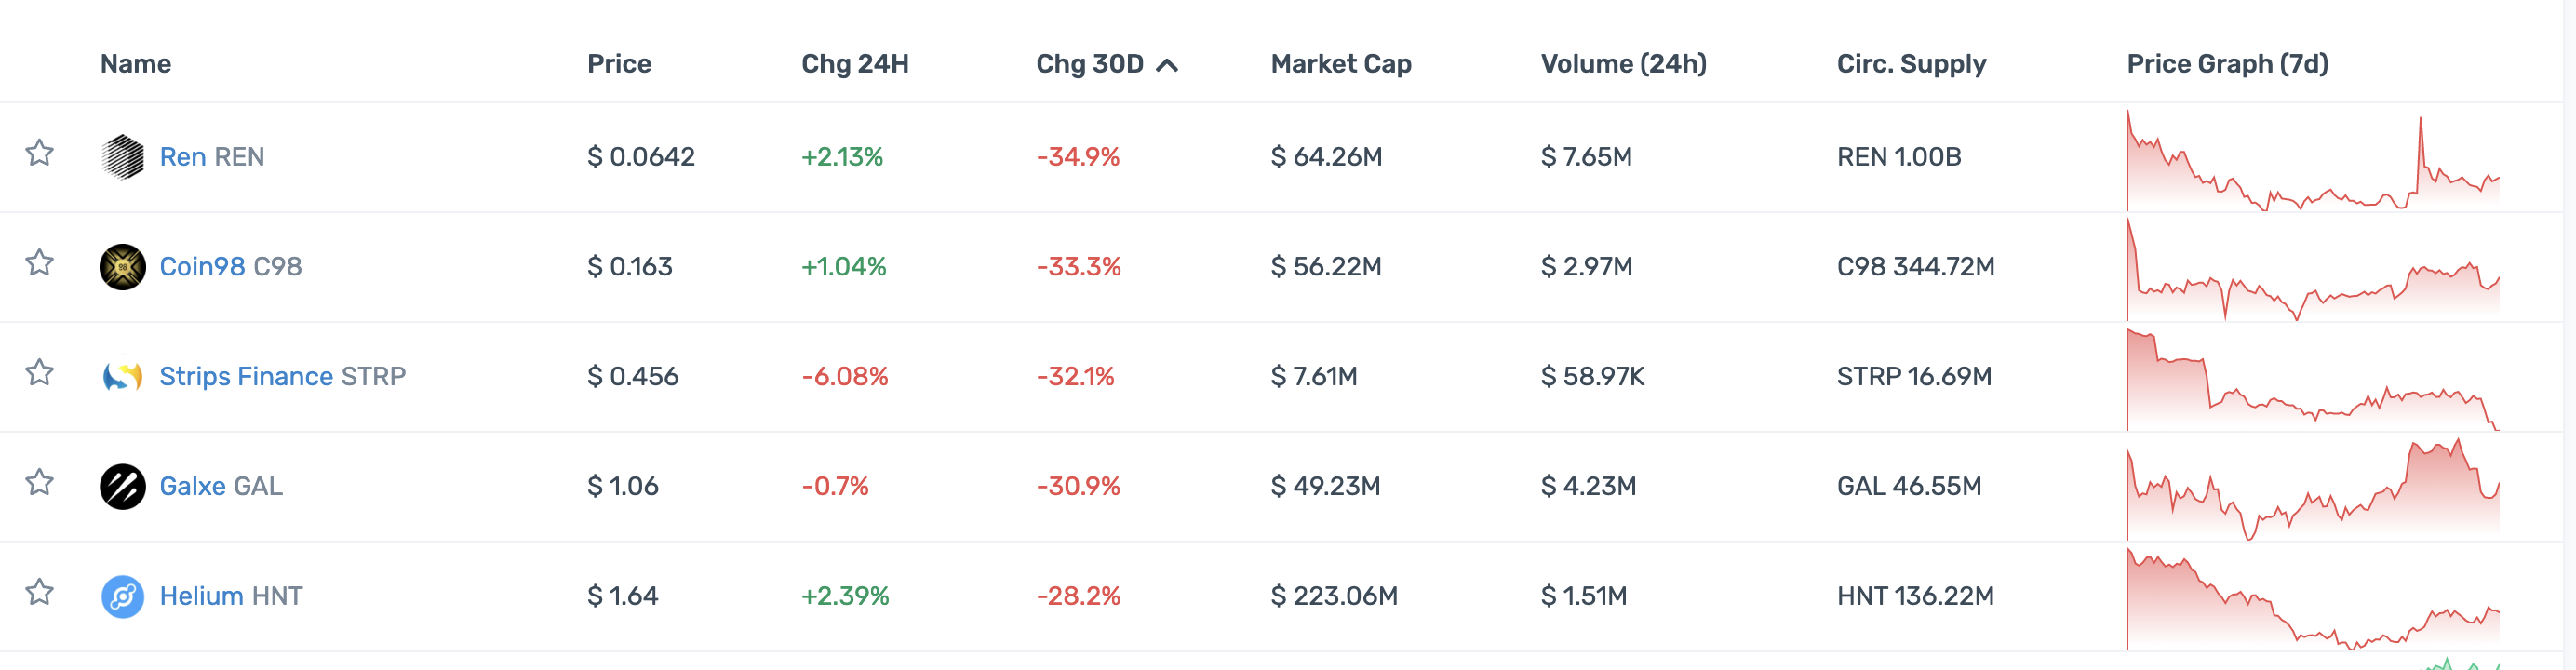Sort by Circ. Supply column header
This screenshot has width=2576, height=670.
(x=1910, y=64)
